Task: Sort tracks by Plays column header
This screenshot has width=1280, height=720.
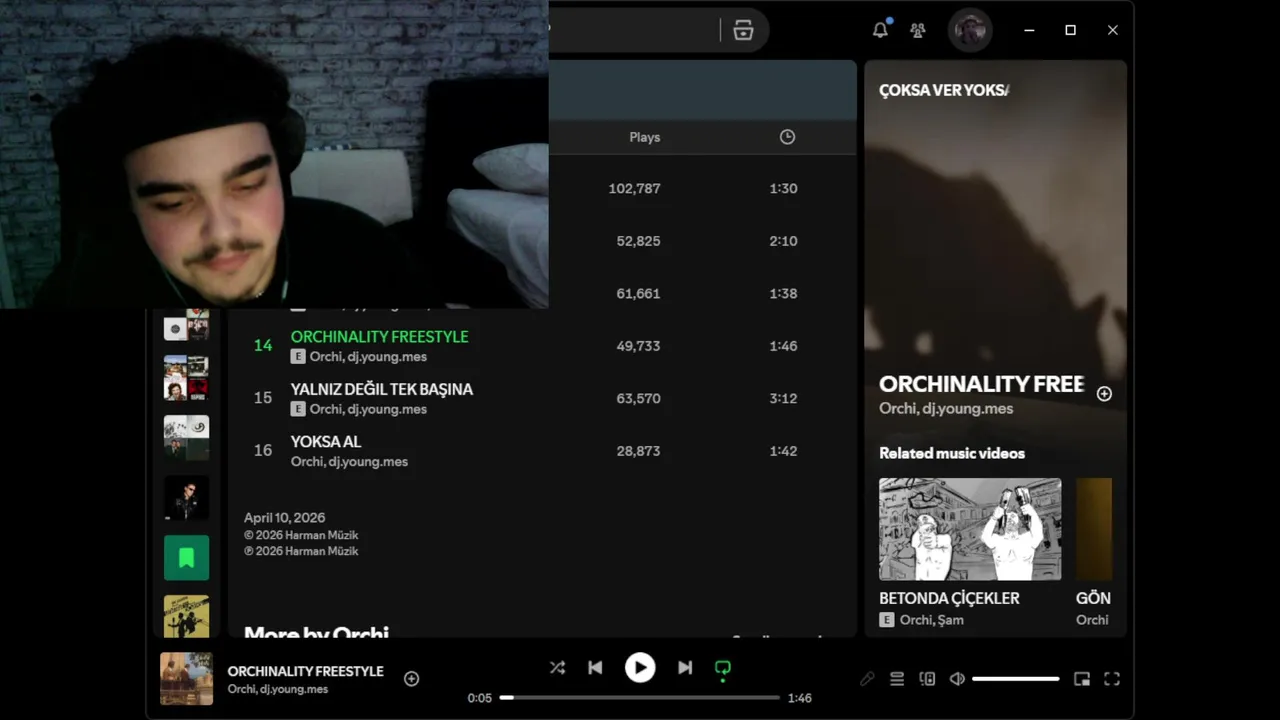Action: click(x=645, y=137)
